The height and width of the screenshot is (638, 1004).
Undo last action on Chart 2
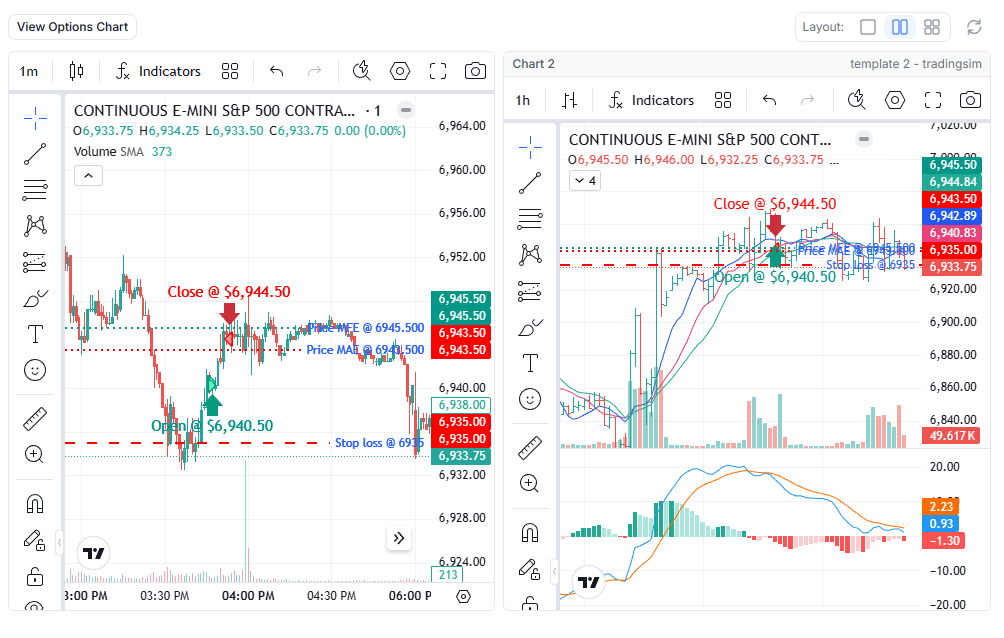[x=770, y=101]
